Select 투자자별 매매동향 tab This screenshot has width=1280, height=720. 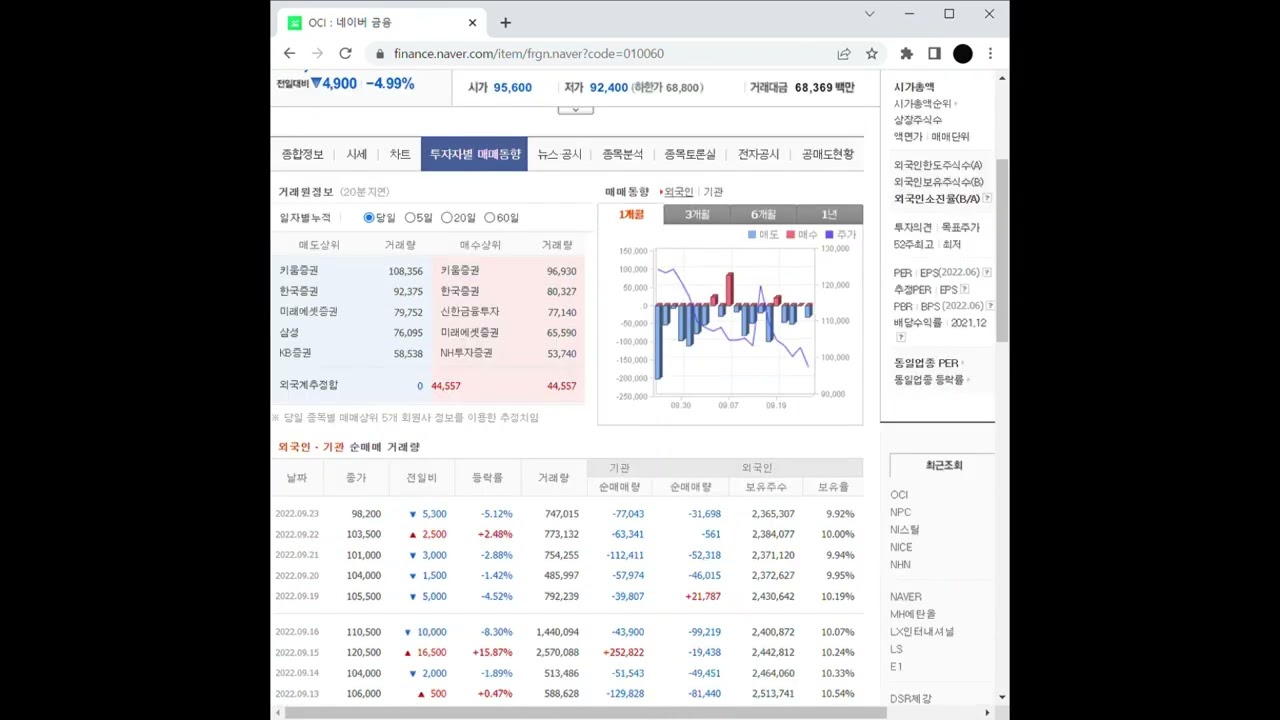pos(475,154)
